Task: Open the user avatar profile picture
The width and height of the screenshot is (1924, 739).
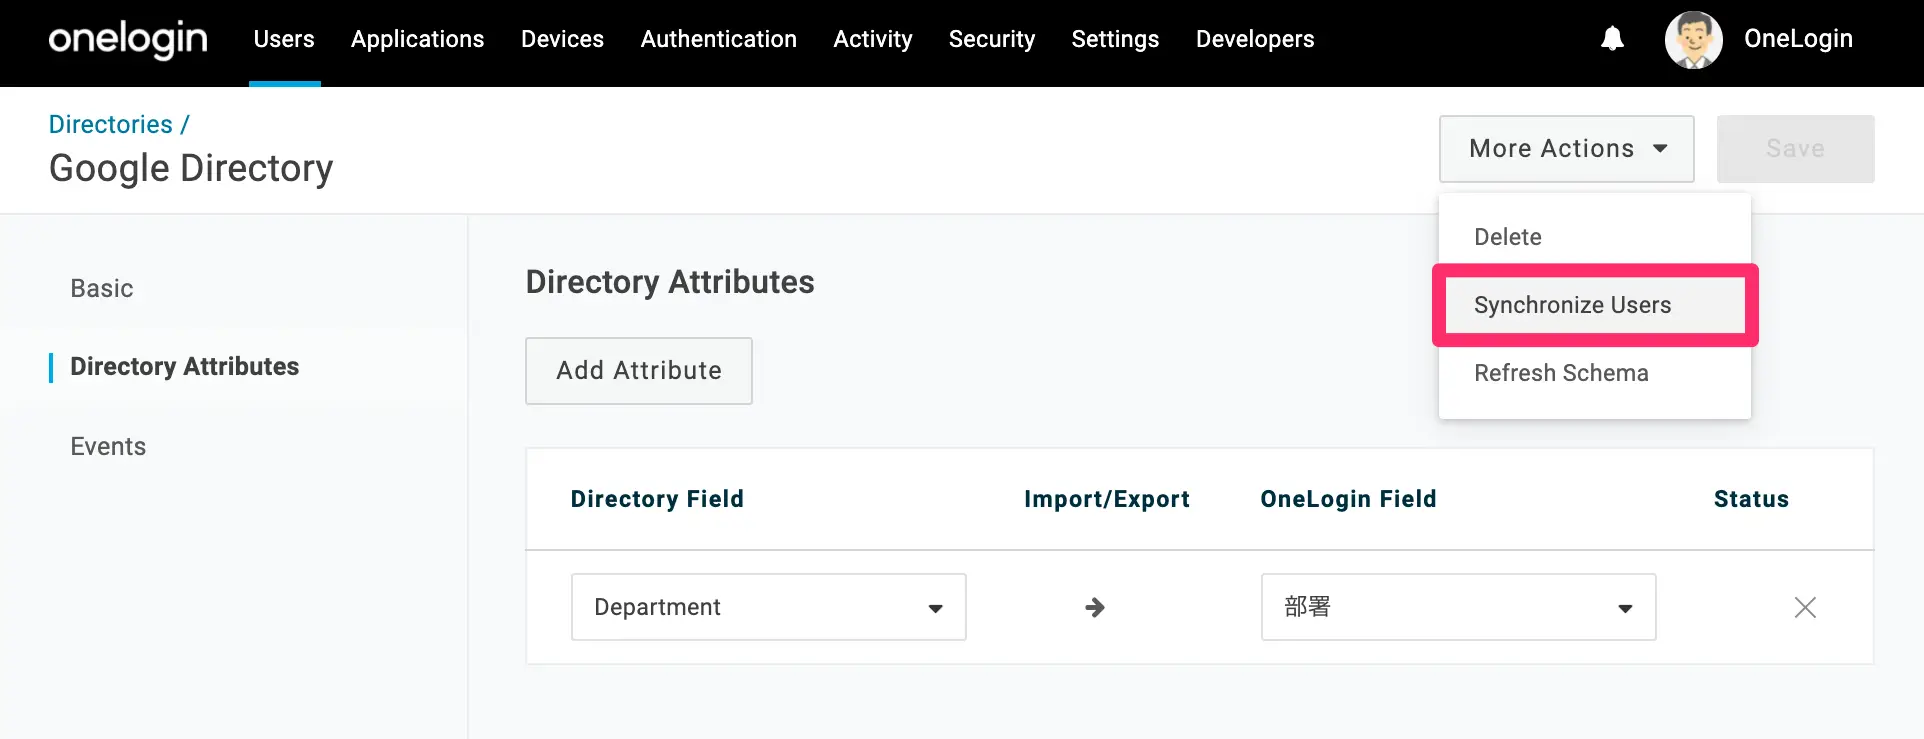Action: tap(1693, 40)
